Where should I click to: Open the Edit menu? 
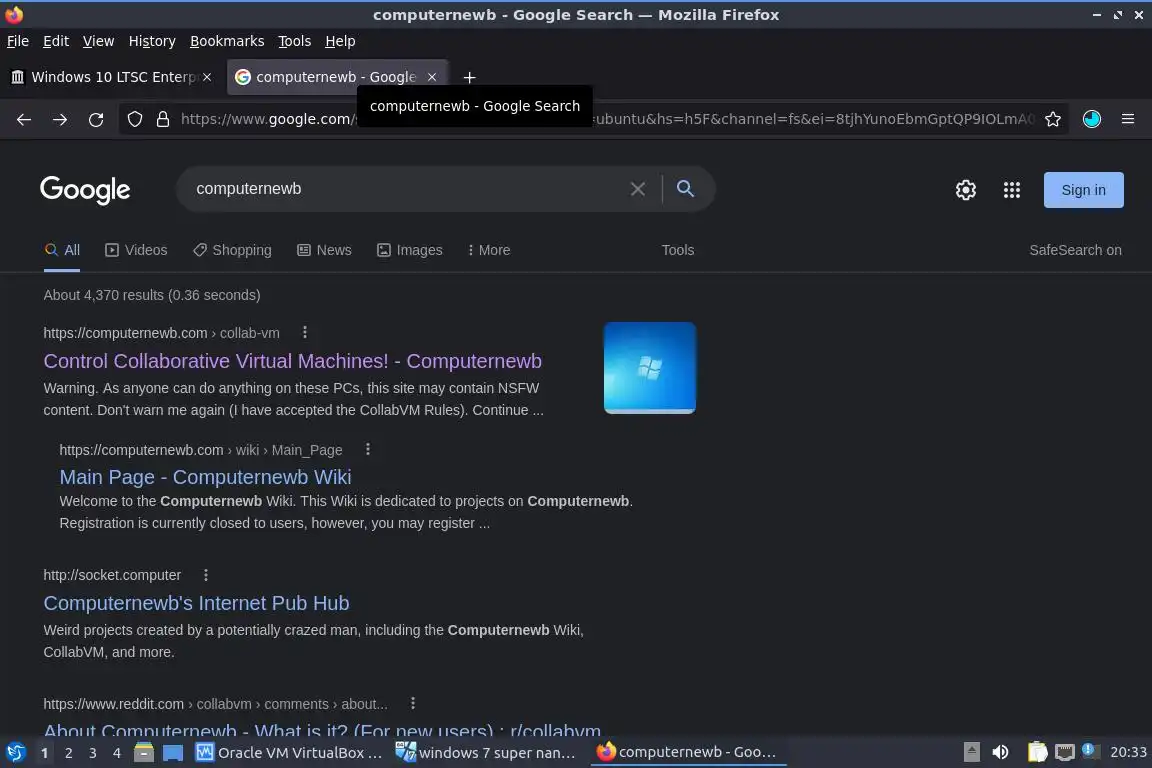pyautogui.click(x=56, y=41)
